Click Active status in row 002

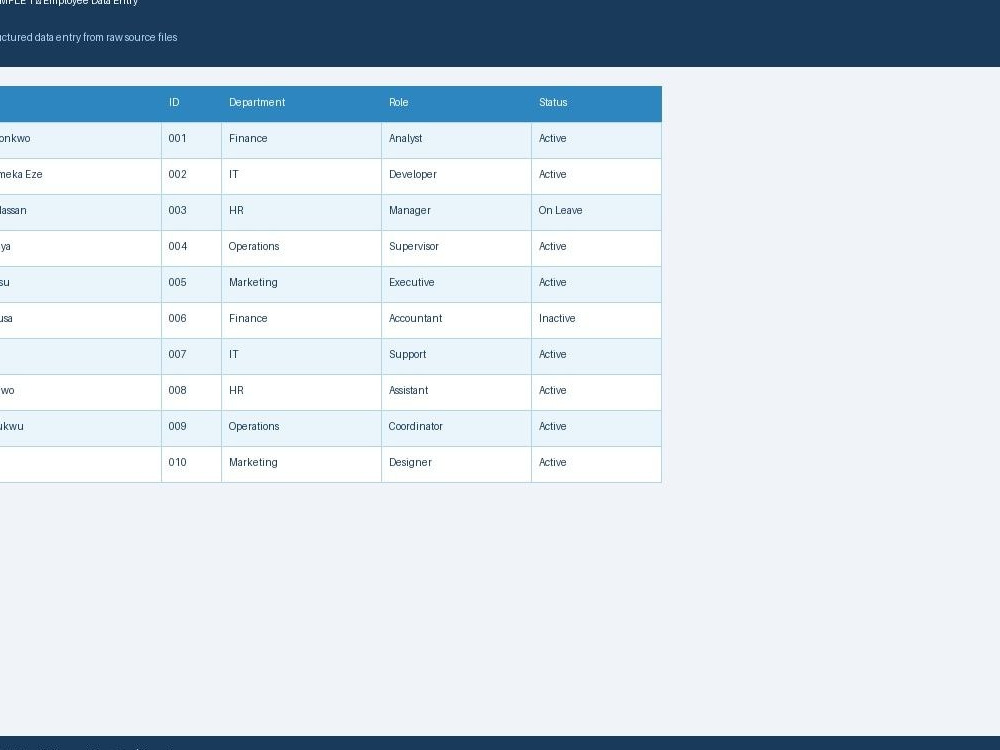click(596, 176)
